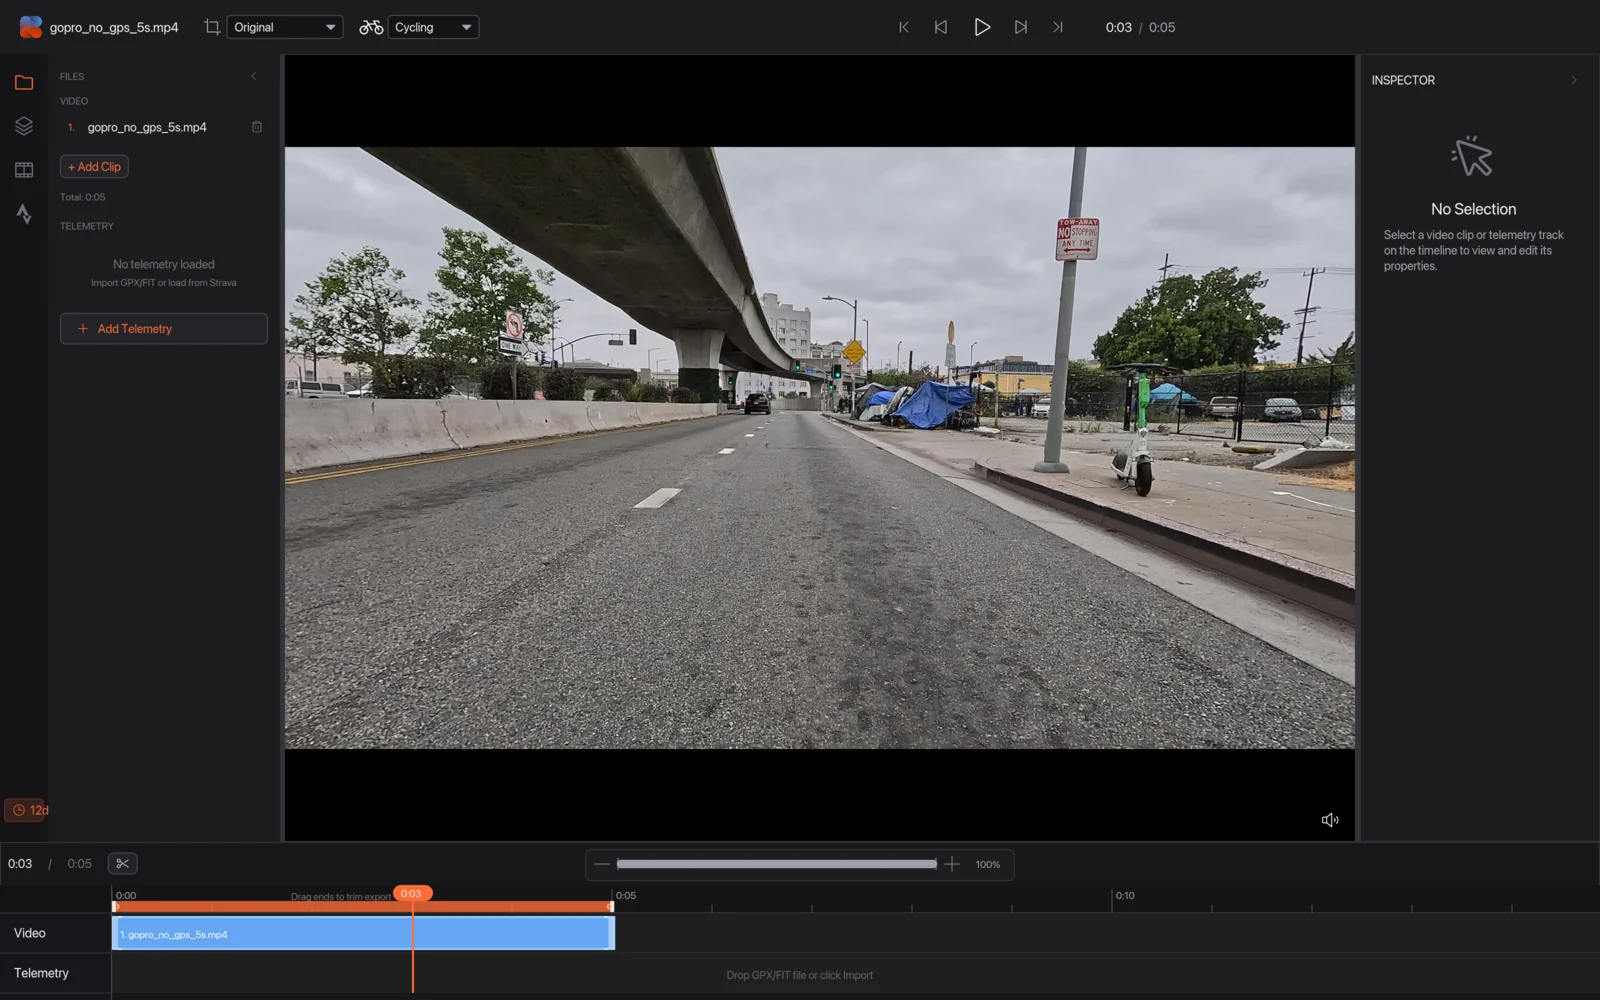Click the timeline zoom slider
This screenshot has height=1000, width=1600.
pos(777,864)
